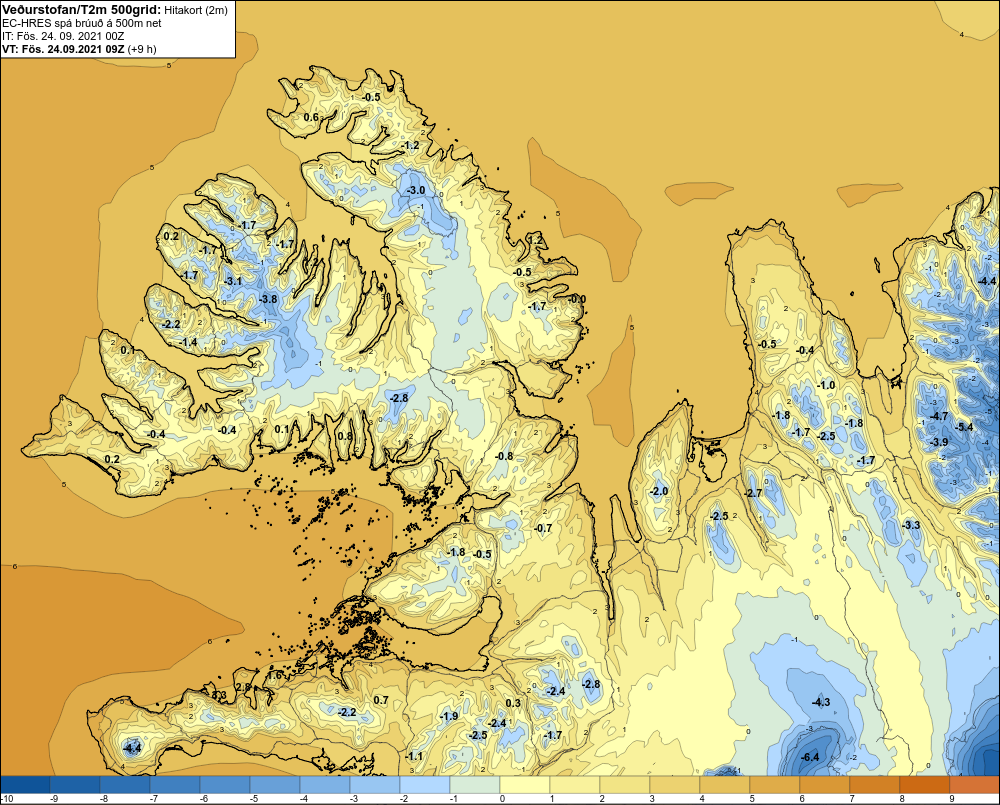Click legend swatch between 4 and 5
This screenshot has width=1000, height=805.
tap(724, 784)
